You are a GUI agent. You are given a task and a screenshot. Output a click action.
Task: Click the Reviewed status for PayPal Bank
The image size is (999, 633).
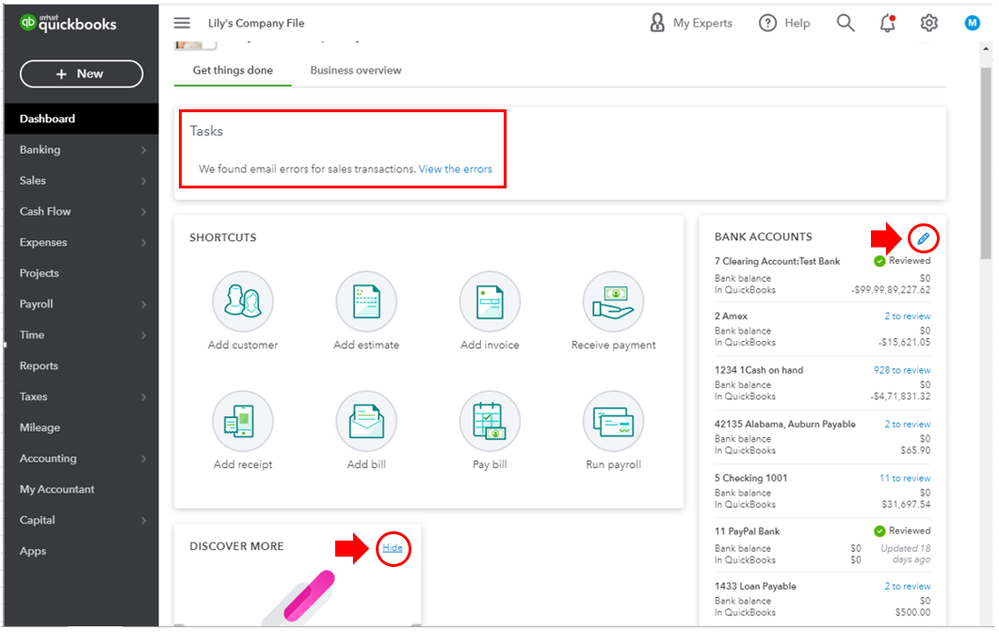coord(902,530)
